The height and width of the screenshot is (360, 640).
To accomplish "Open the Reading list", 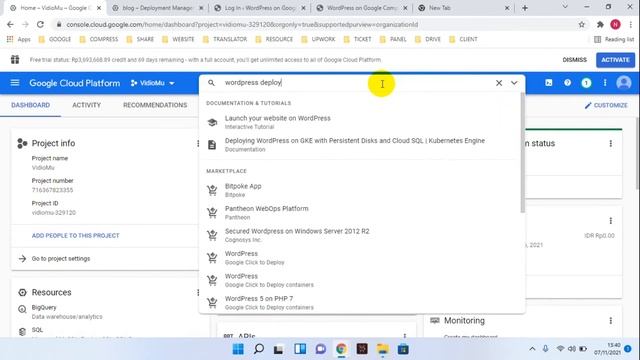I will pos(614,39).
